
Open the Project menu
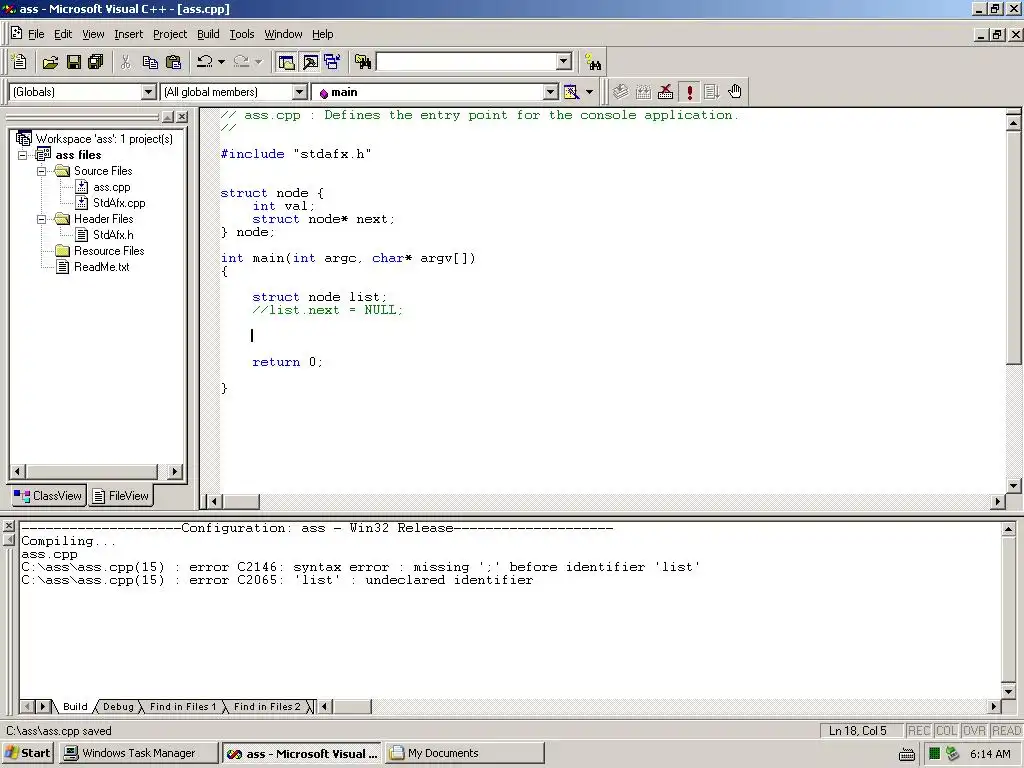coord(170,34)
